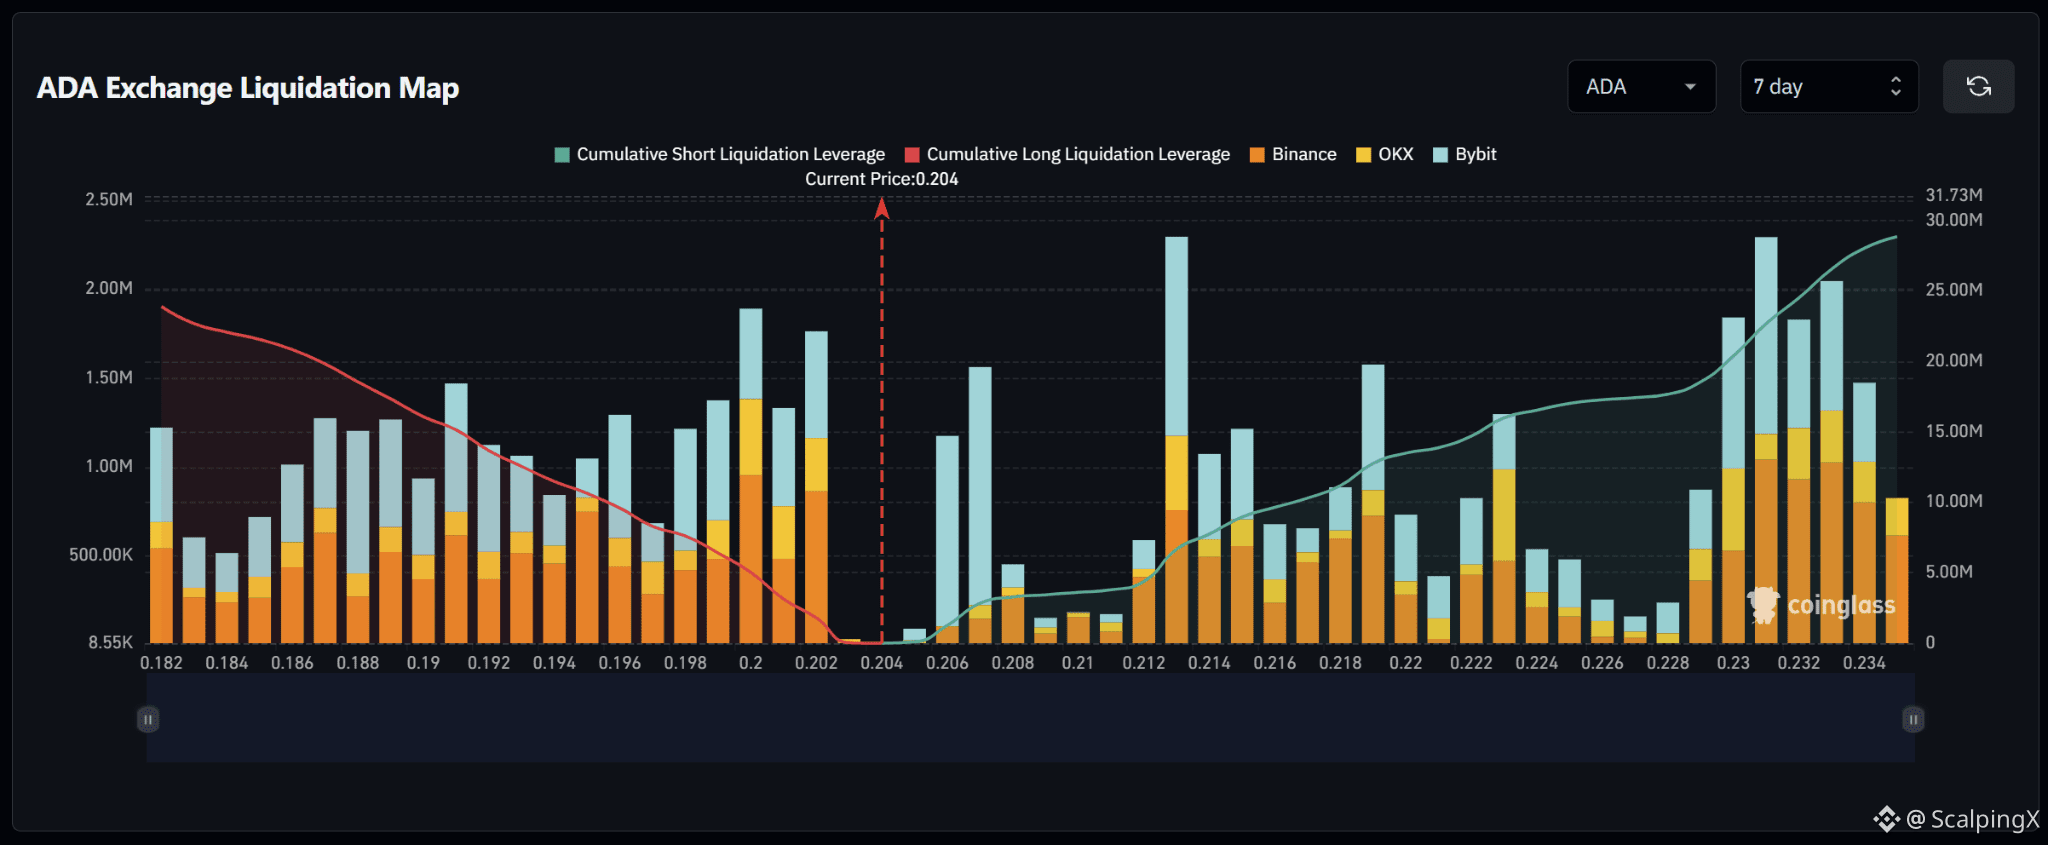Open the 7 day period selector
The image size is (2048, 845).
pos(1829,87)
